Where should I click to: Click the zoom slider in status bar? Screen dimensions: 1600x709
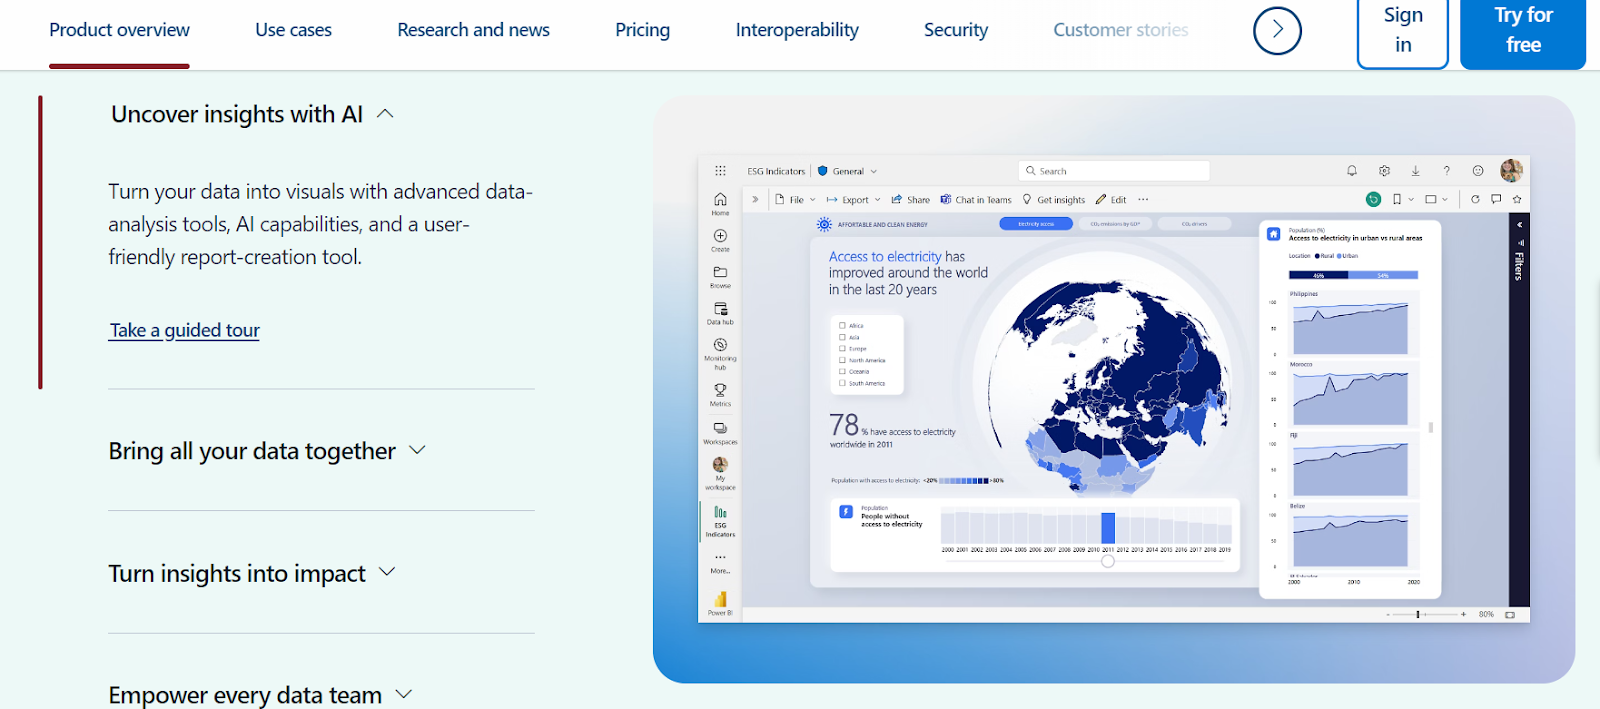tap(1425, 614)
